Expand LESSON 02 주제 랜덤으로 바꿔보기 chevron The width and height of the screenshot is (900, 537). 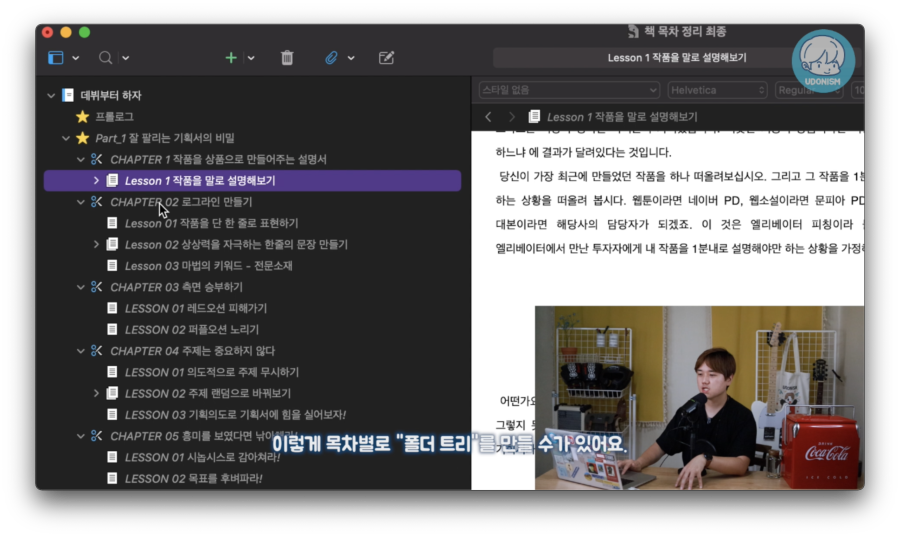(96, 394)
